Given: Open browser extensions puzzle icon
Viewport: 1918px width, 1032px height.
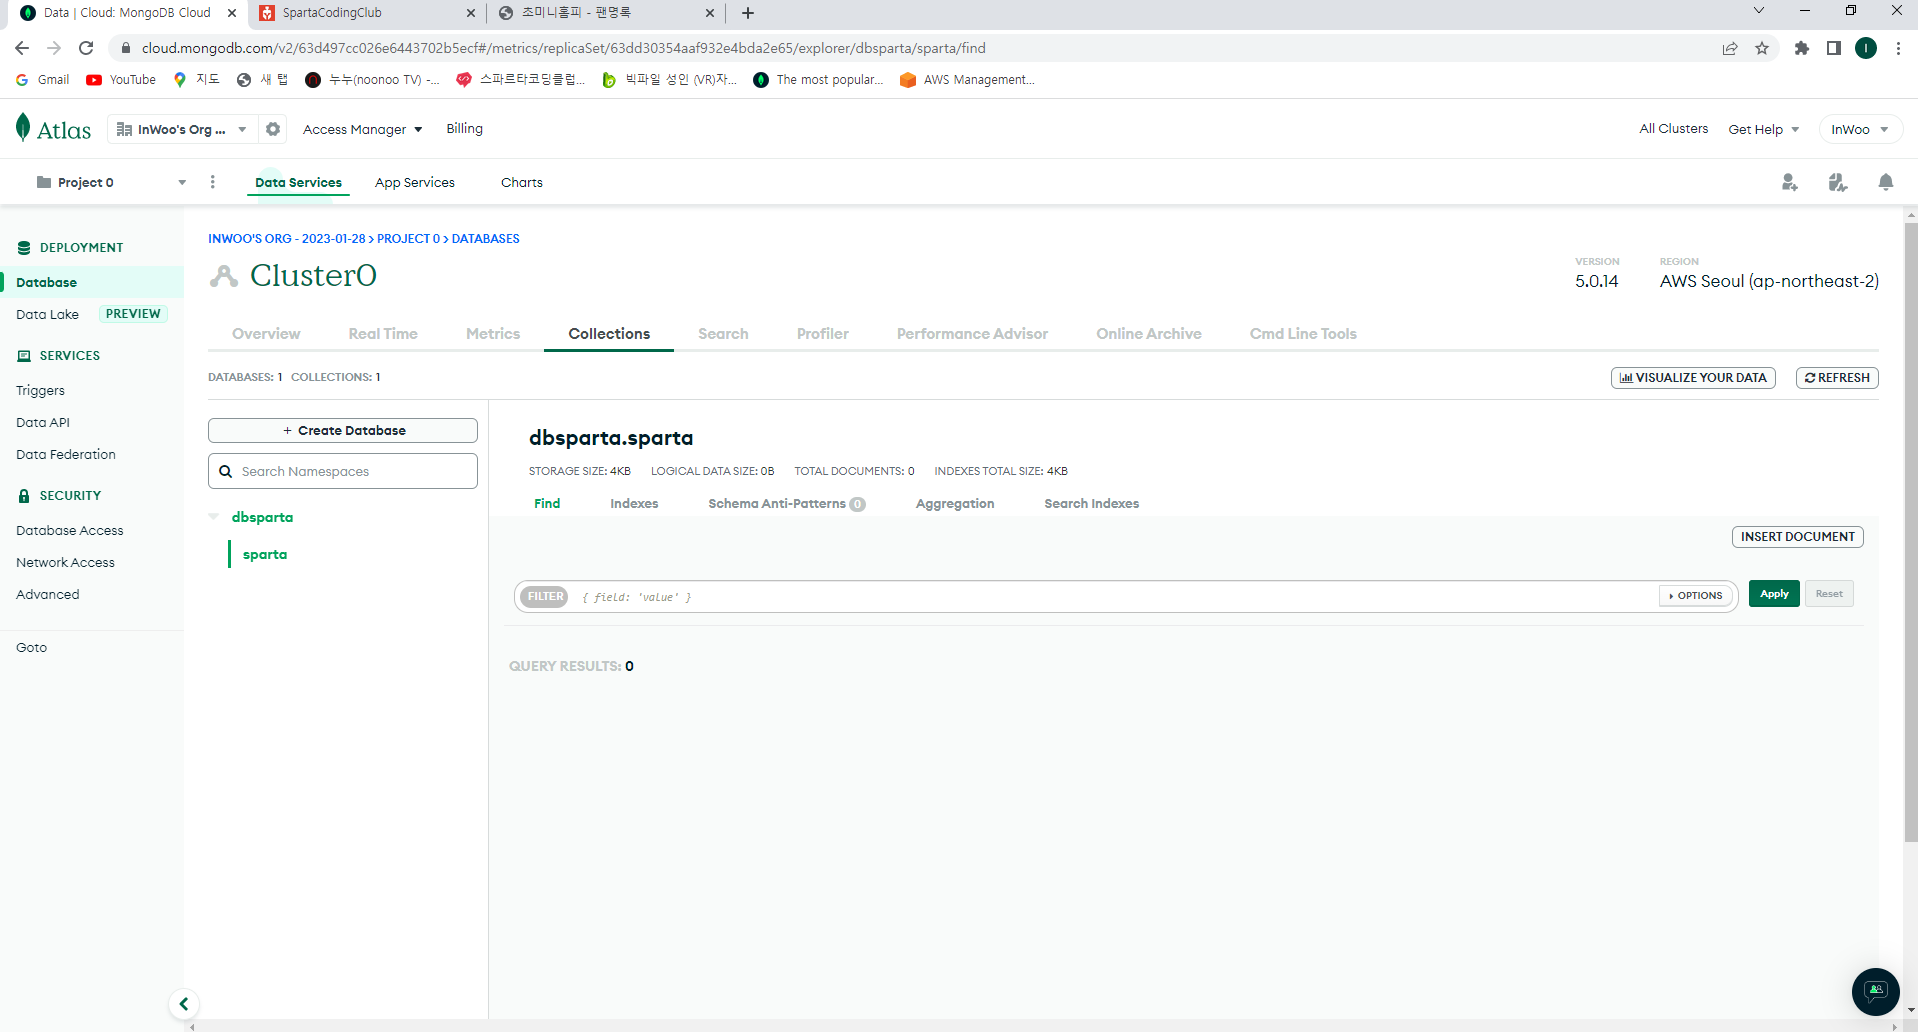Looking at the screenshot, I should click(1802, 48).
